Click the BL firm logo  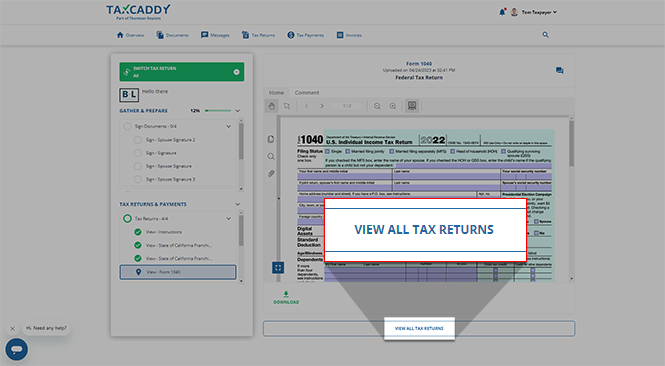click(x=129, y=95)
